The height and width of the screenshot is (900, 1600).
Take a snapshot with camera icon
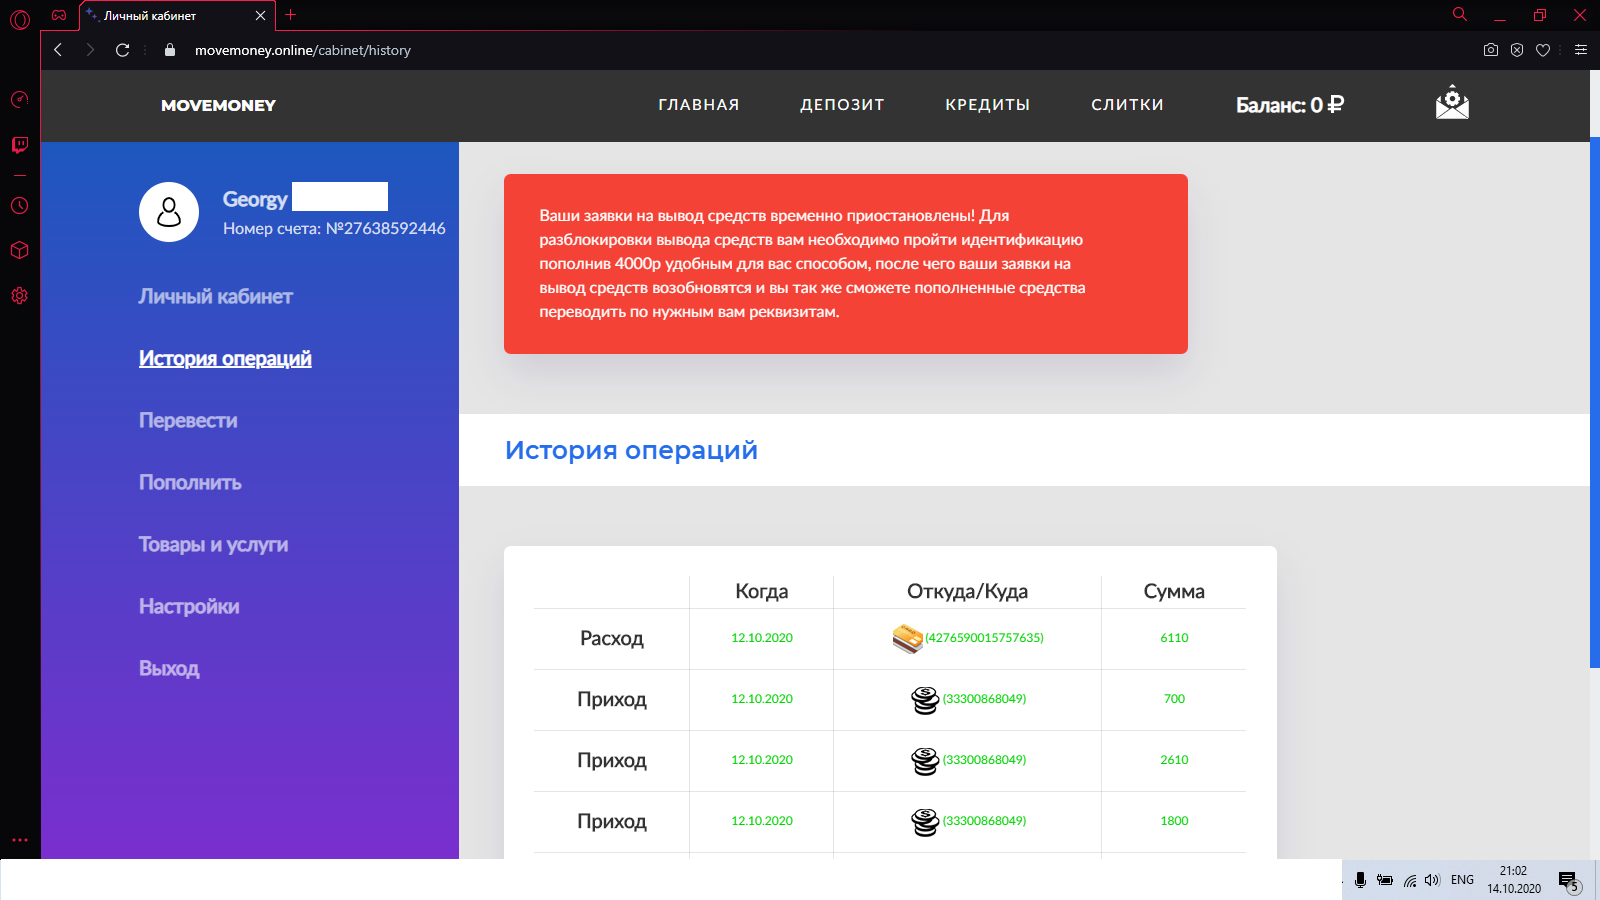coord(1491,50)
